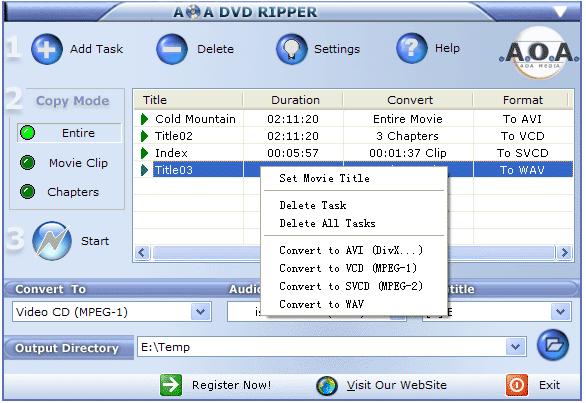Click the blue plus Add Task icon

coord(47,49)
